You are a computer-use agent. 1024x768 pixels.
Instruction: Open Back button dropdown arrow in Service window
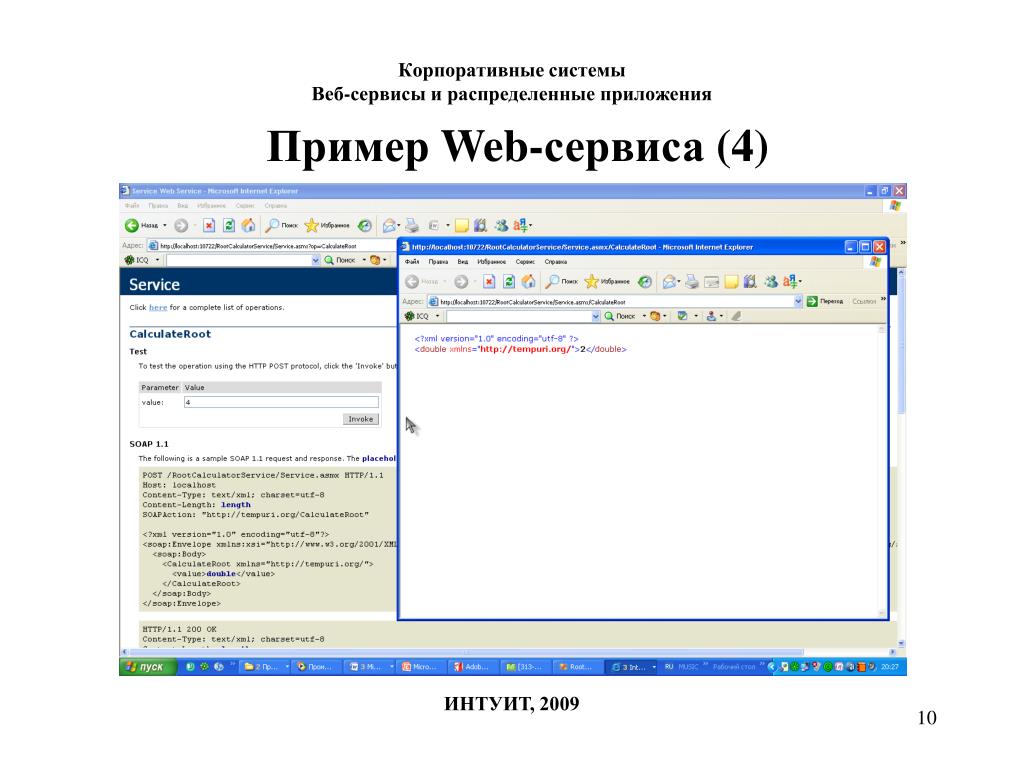pyautogui.click(x=165, y=225)
